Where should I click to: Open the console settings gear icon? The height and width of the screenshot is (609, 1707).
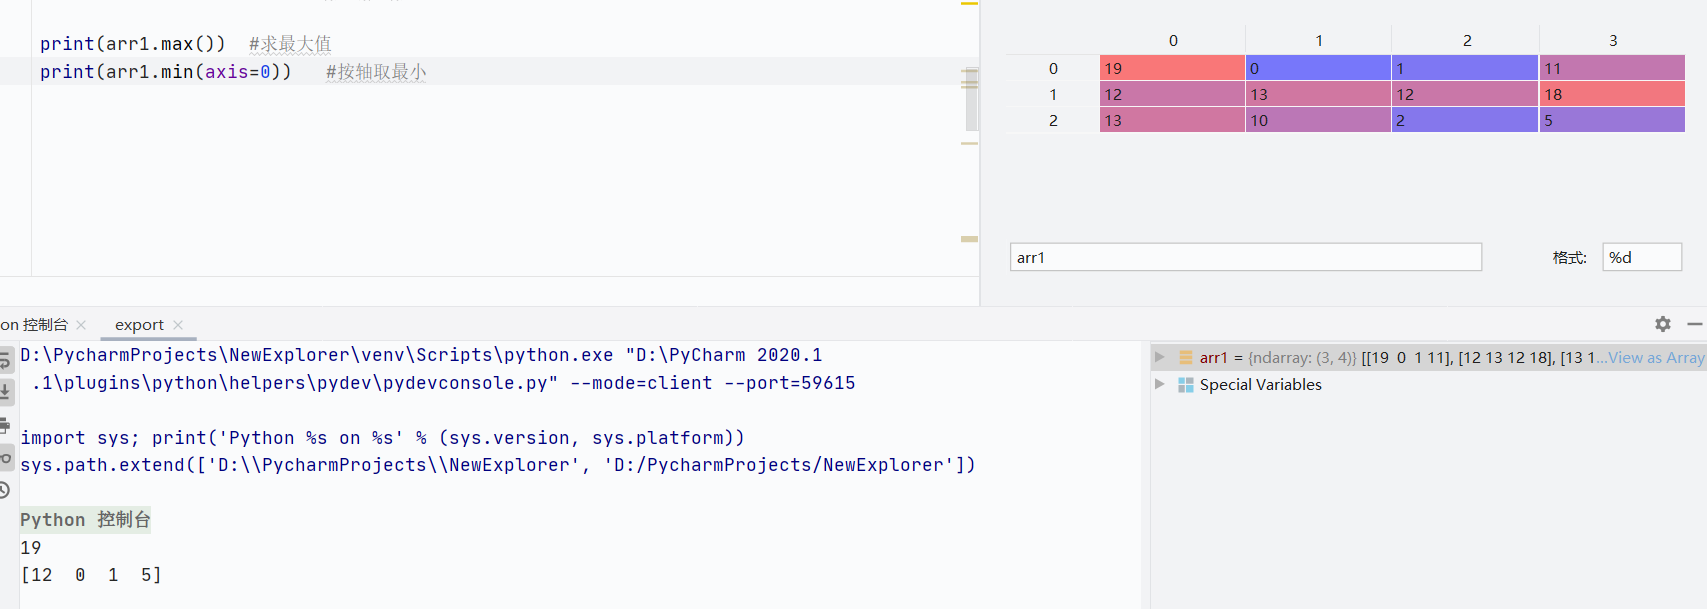coord(1663,324)
